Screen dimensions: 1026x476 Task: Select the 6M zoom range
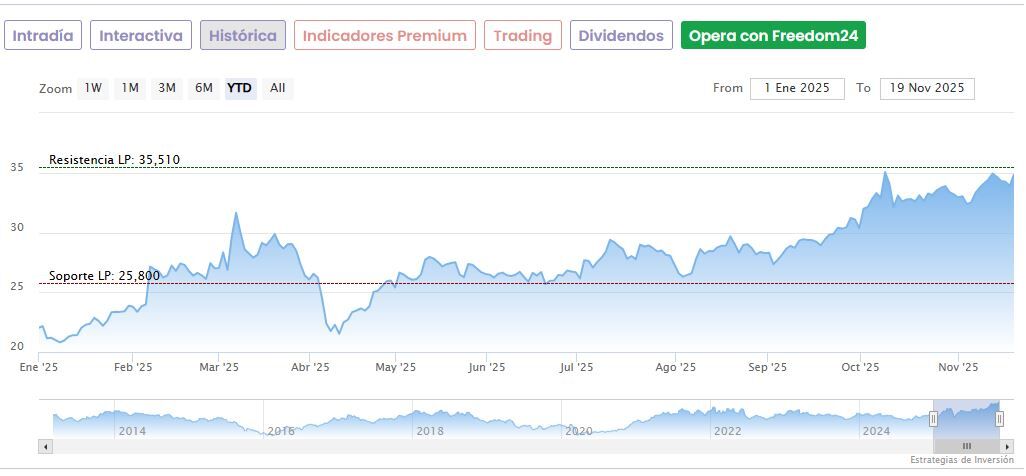[x=204, y=88]
